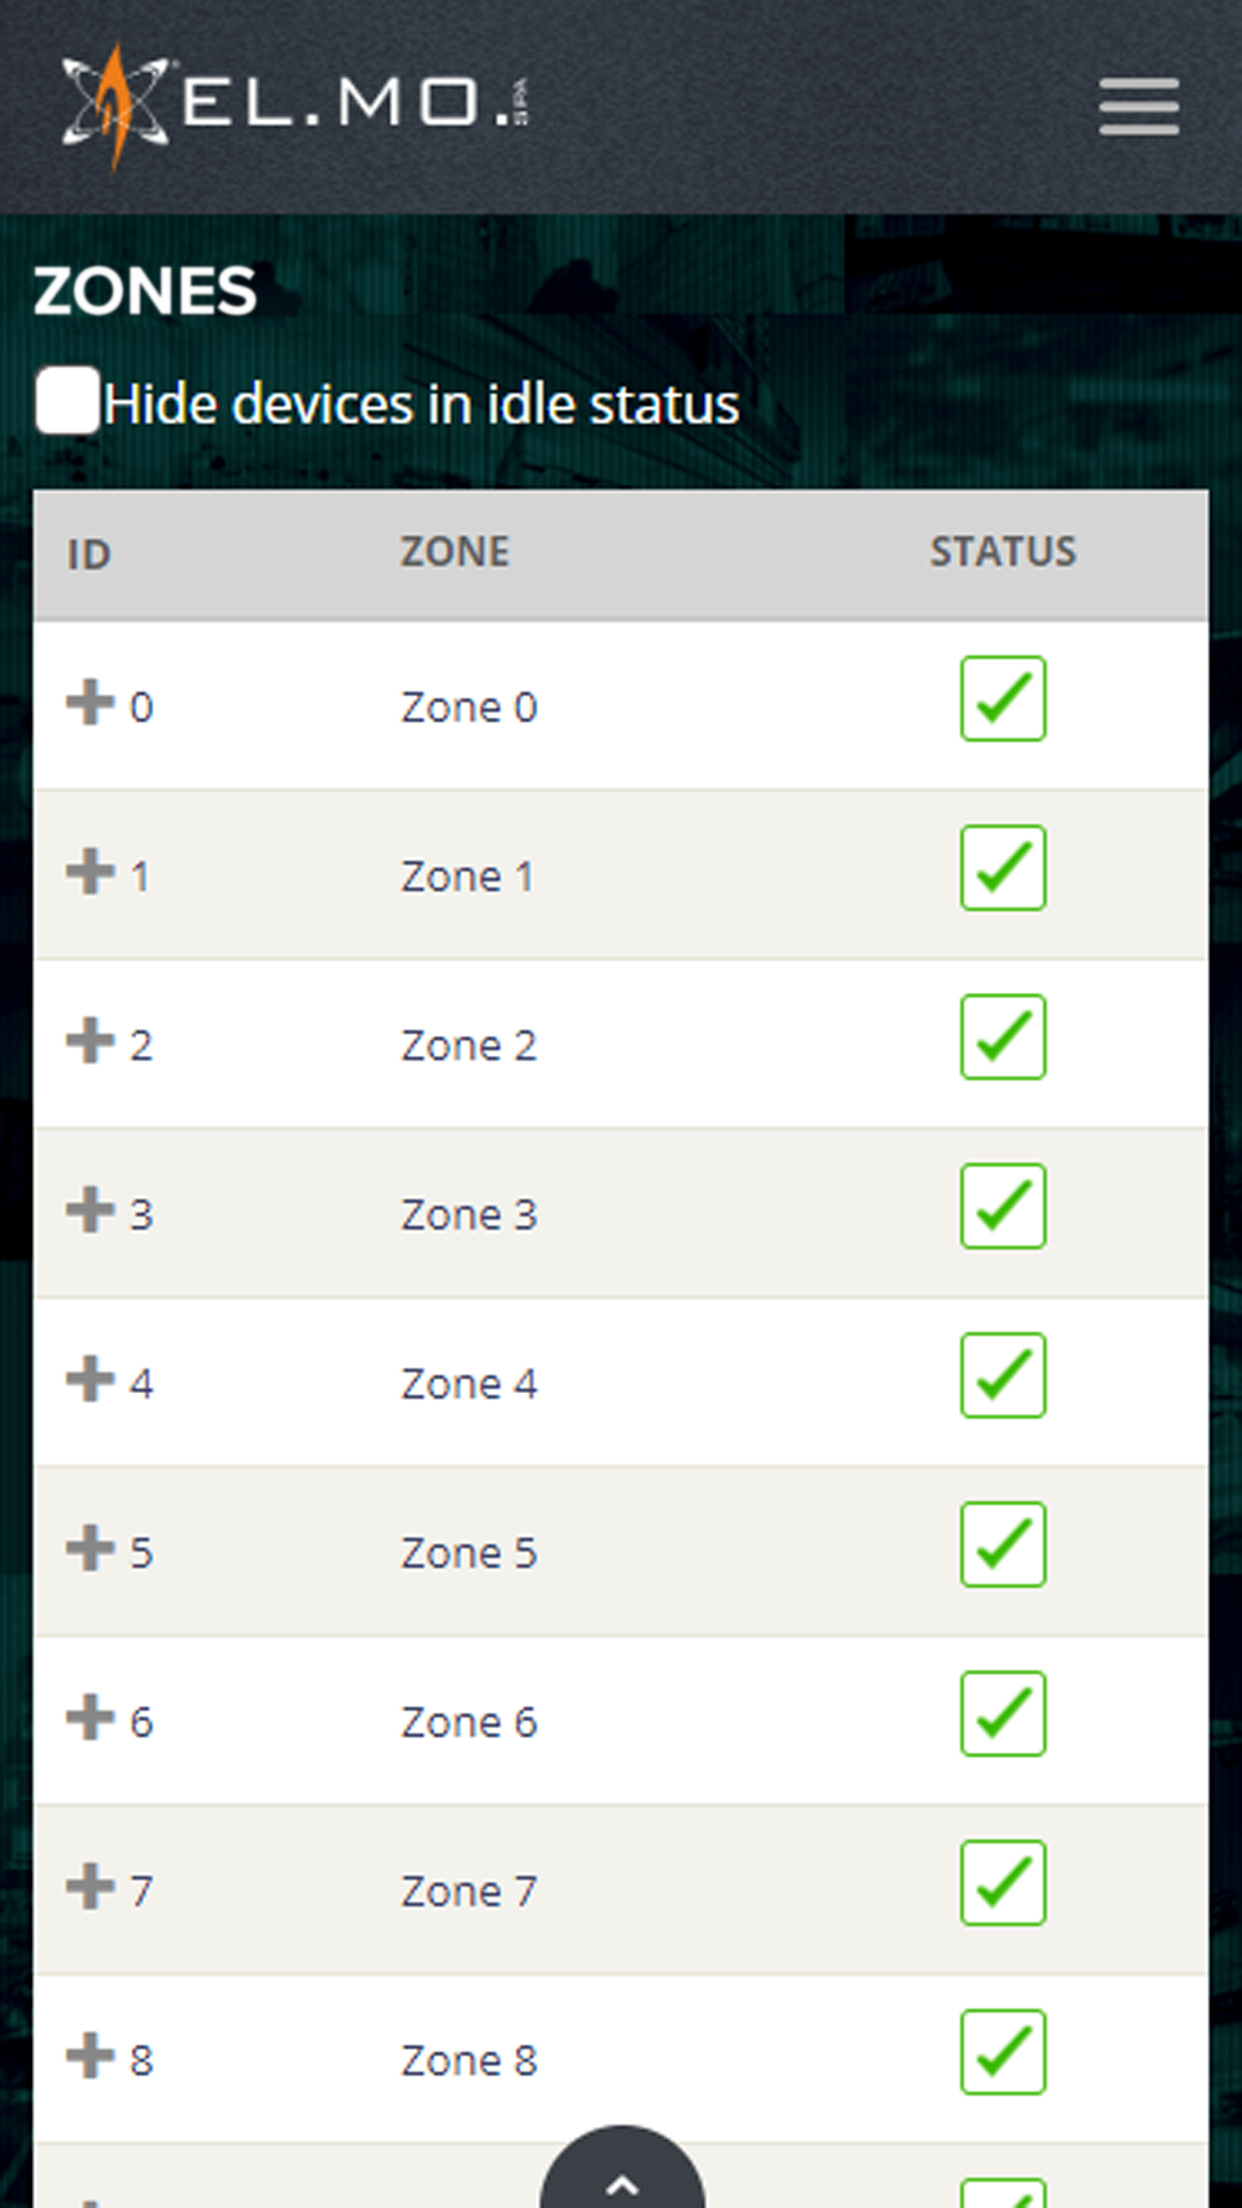Click the green checkmark beside Zone 4
This screenshot has height=2208, width=1242.
tap(1003, 1376)
